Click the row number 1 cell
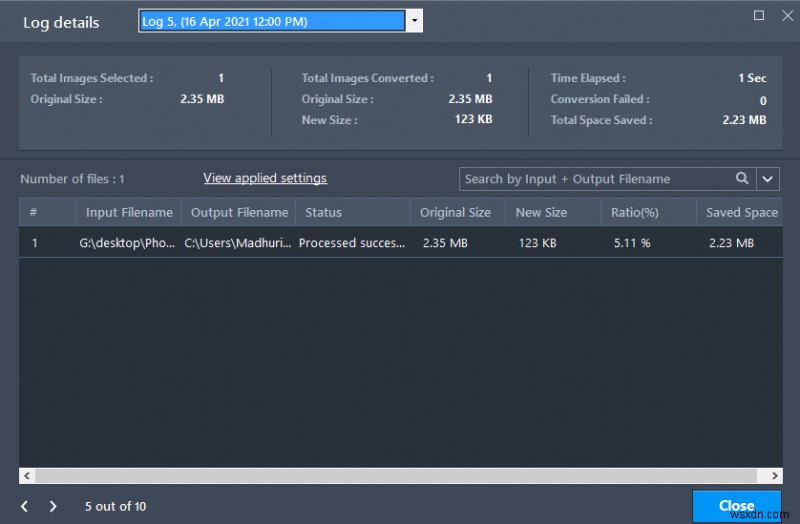The height and width of the screenshot is (524, 800). [35, 243]
